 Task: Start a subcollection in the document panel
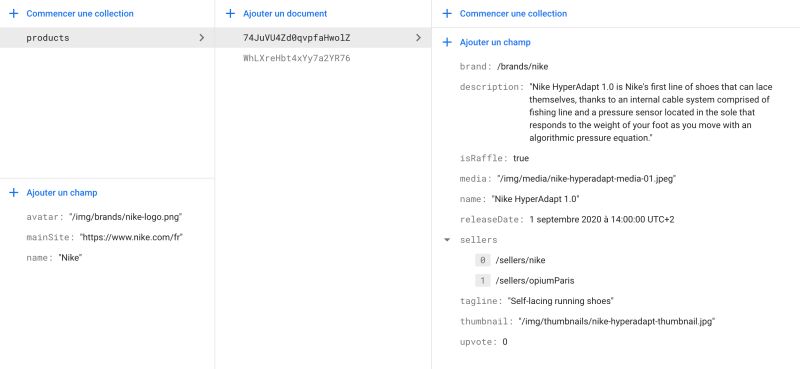pyautogui.click(x=513, y=13)
